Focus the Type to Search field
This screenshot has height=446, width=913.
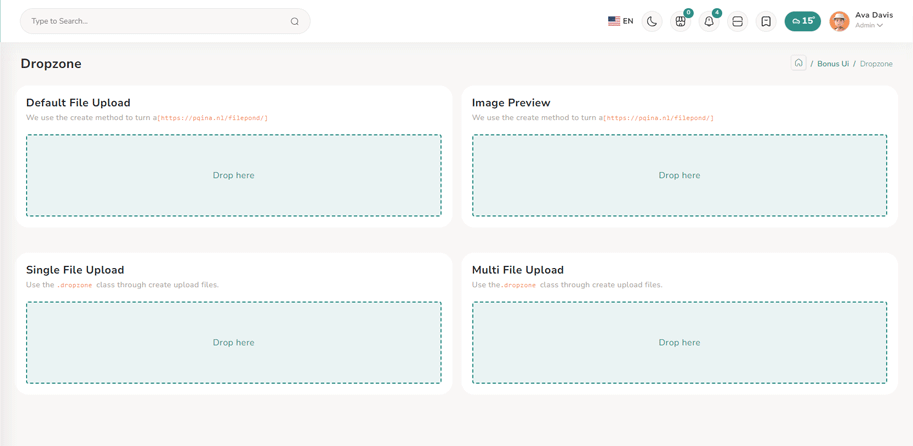tap(150, 21)
